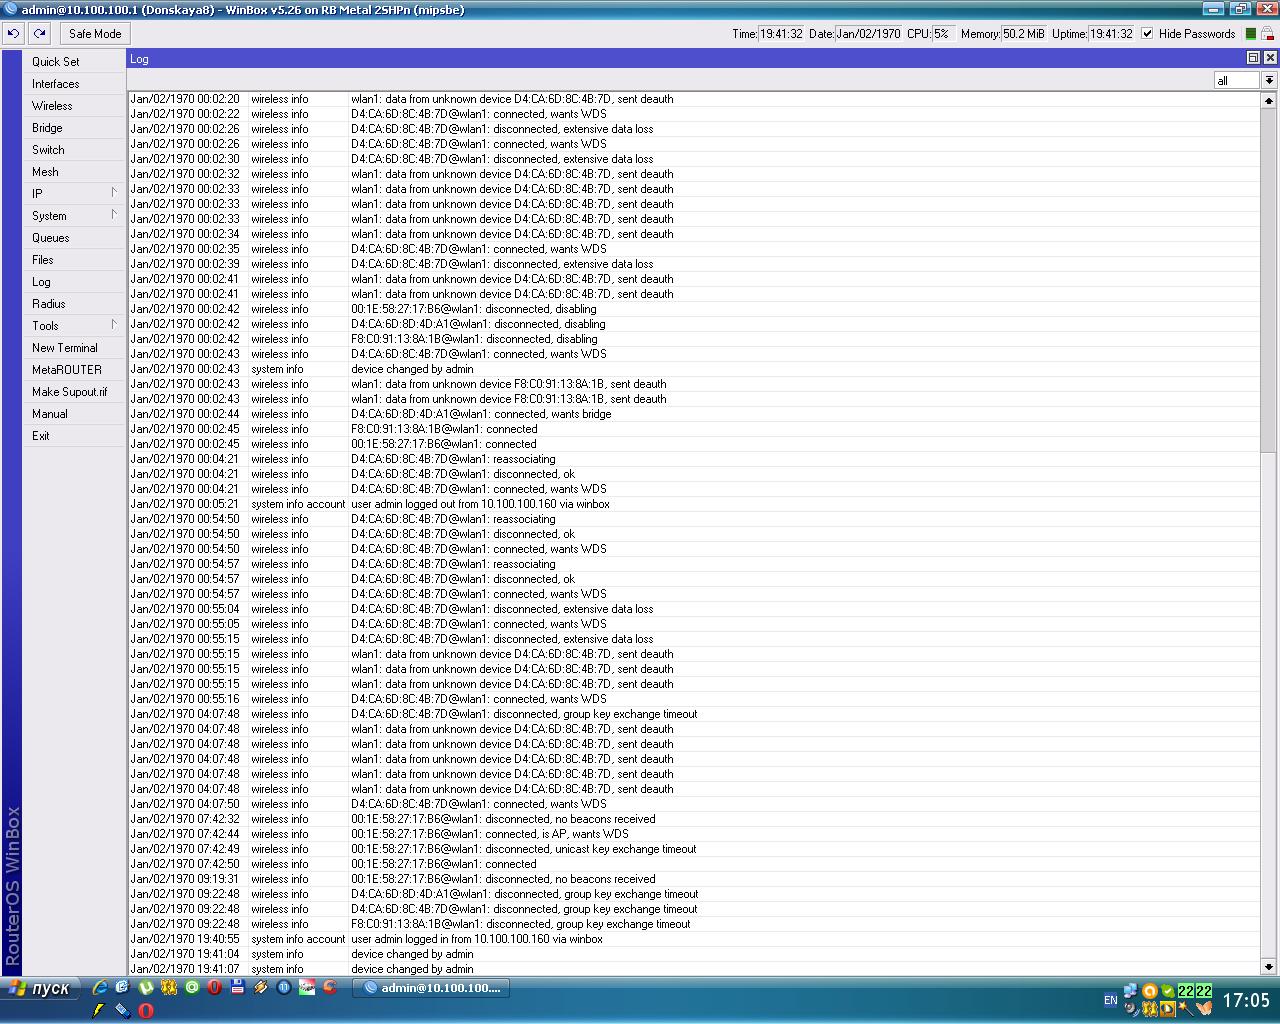Launch uTorrent from the quick launch bar
The height and width of the screenshot is (1024, 1280).
(146, 987)
